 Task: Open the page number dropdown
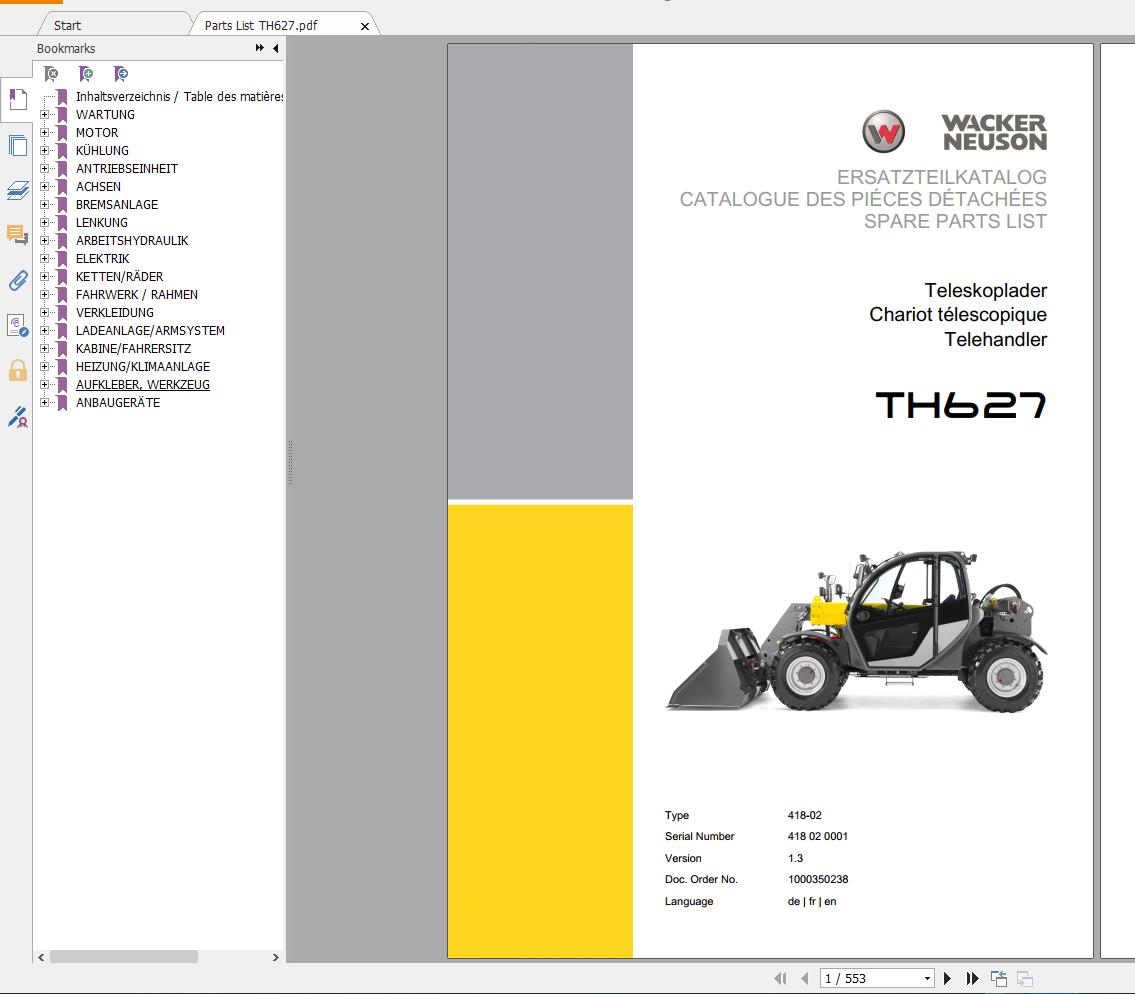click(x=925, y=978)
